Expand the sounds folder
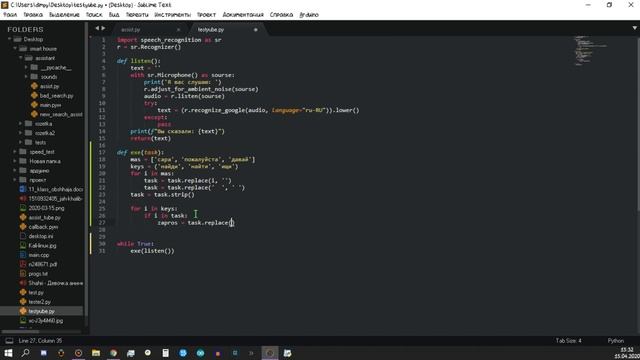Viewport: 640px width, 360px height. click(26, 77)
